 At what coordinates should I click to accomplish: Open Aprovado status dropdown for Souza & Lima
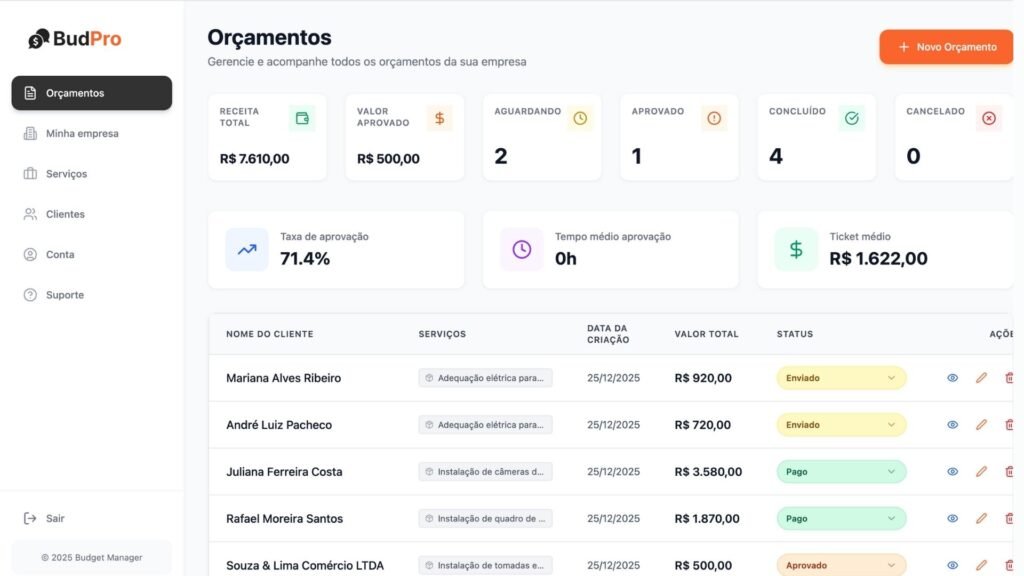[841, 565]
